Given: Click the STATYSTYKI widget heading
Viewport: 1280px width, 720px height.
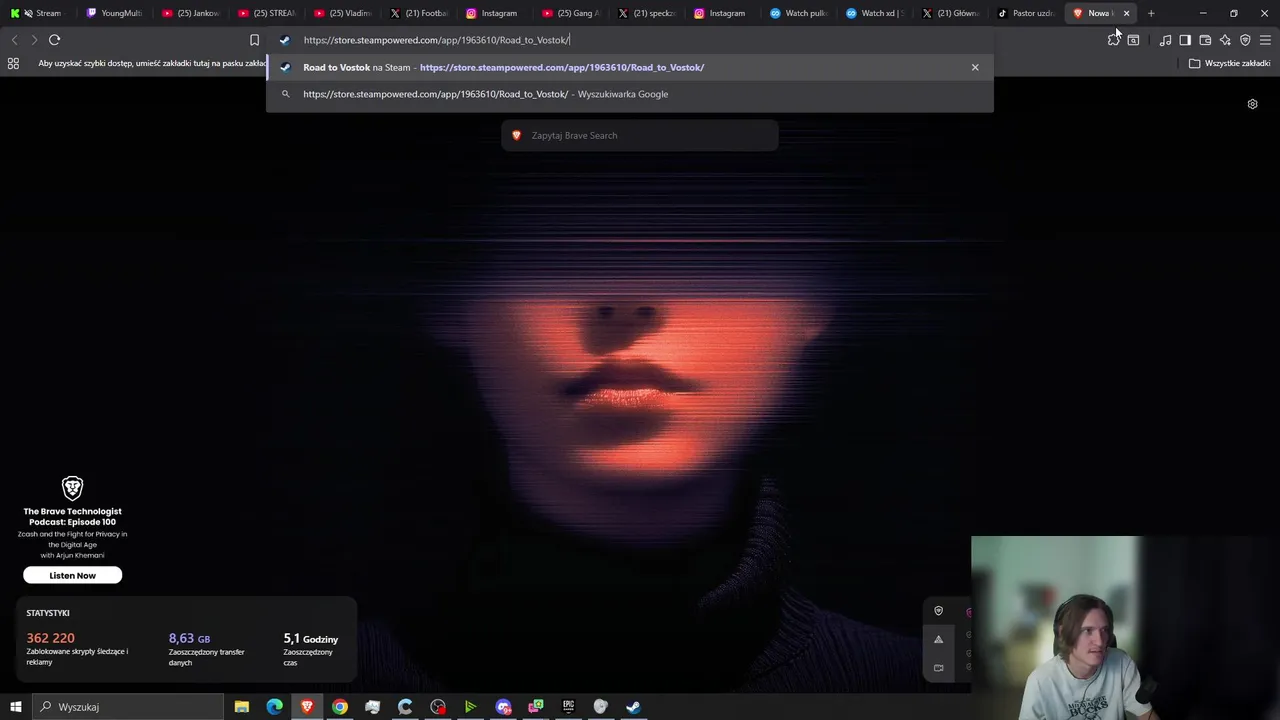Looking at the screenshot, I should coord(48,613).
